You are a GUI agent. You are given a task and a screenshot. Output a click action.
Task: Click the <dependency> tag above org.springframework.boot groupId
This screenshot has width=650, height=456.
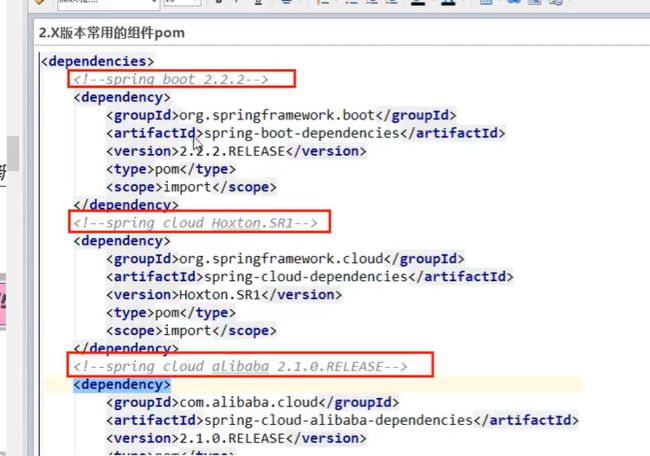point(122,97)
